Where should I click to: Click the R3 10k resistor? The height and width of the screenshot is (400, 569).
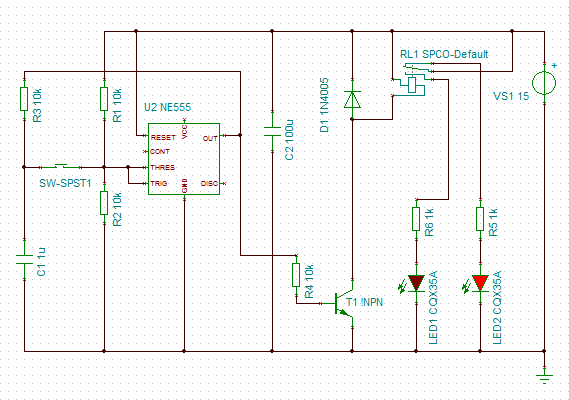coord(24,99)
